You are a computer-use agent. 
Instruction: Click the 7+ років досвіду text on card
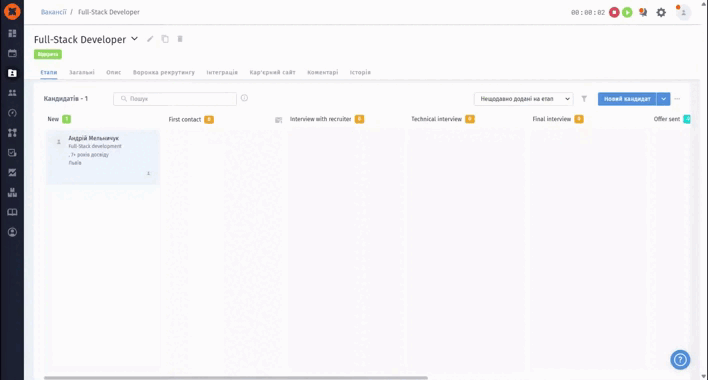click(89, 154)
